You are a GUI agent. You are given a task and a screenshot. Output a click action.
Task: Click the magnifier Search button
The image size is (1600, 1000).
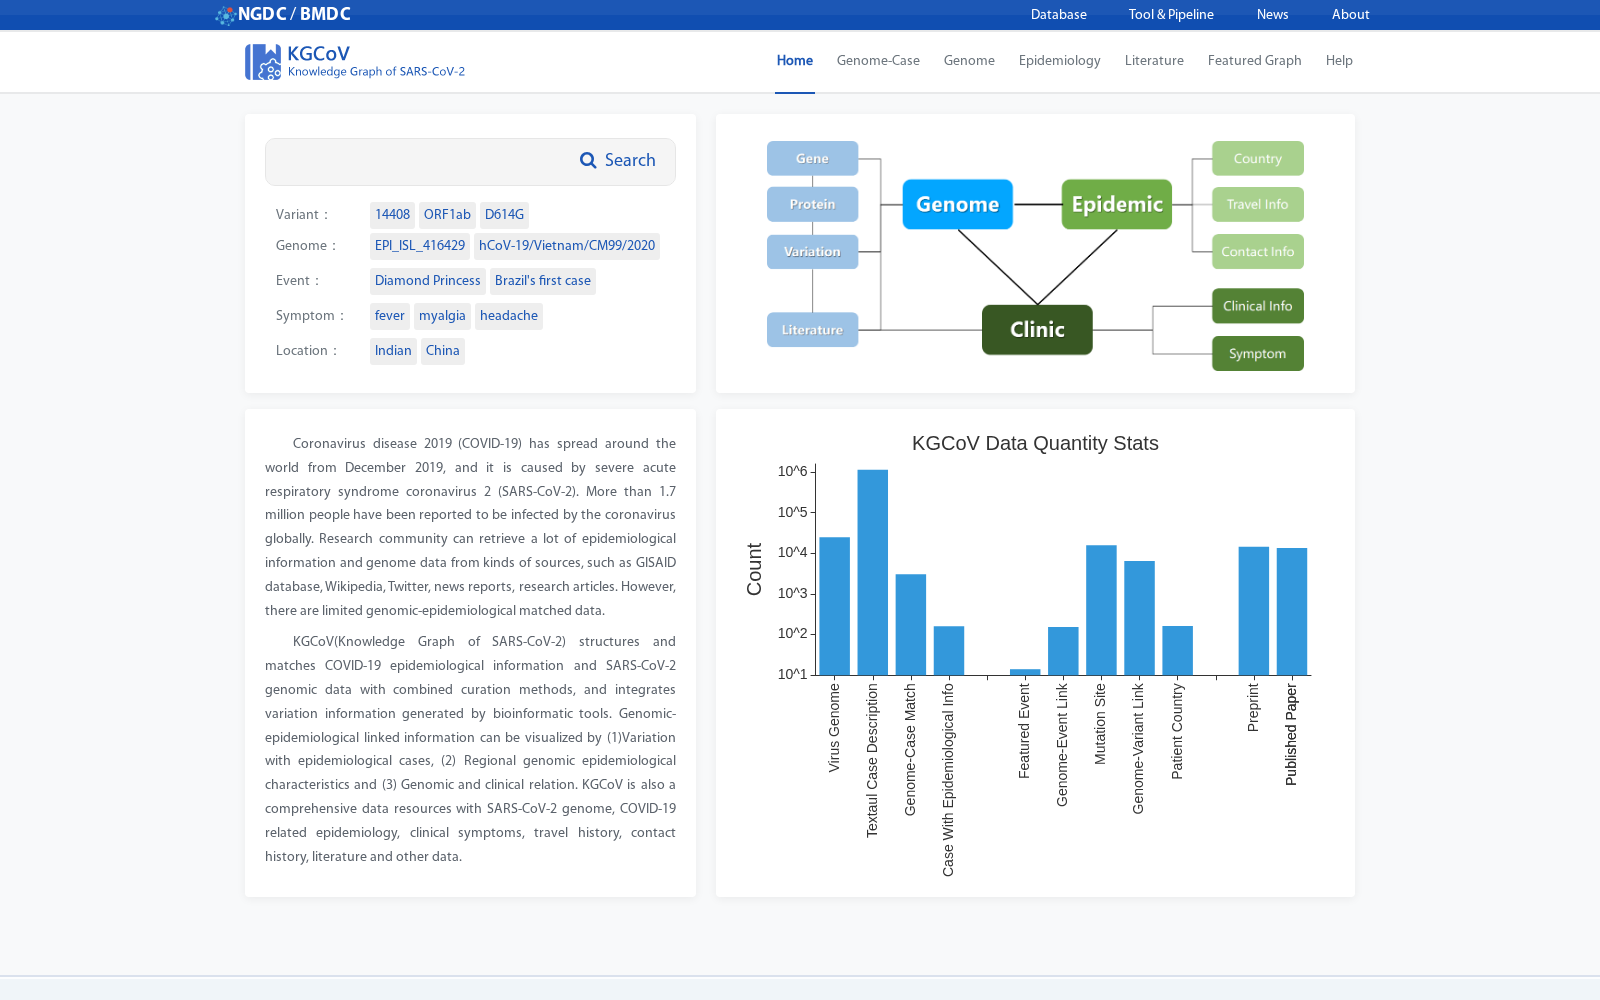click(x=618, y=161)
